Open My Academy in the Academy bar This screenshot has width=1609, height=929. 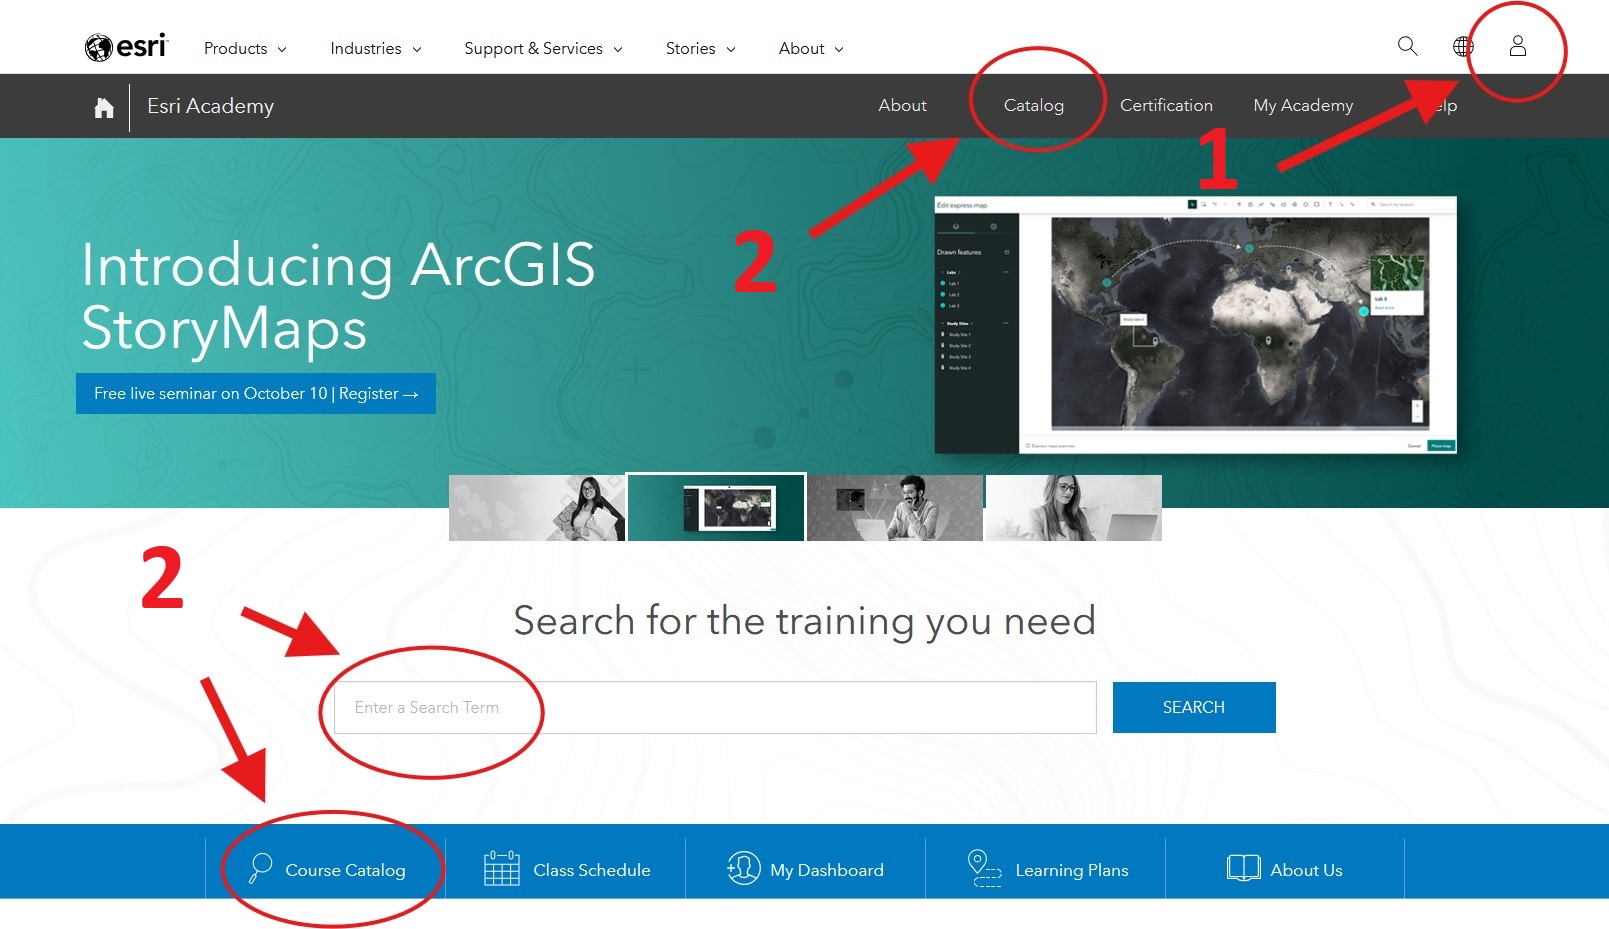click(1303, 105)
